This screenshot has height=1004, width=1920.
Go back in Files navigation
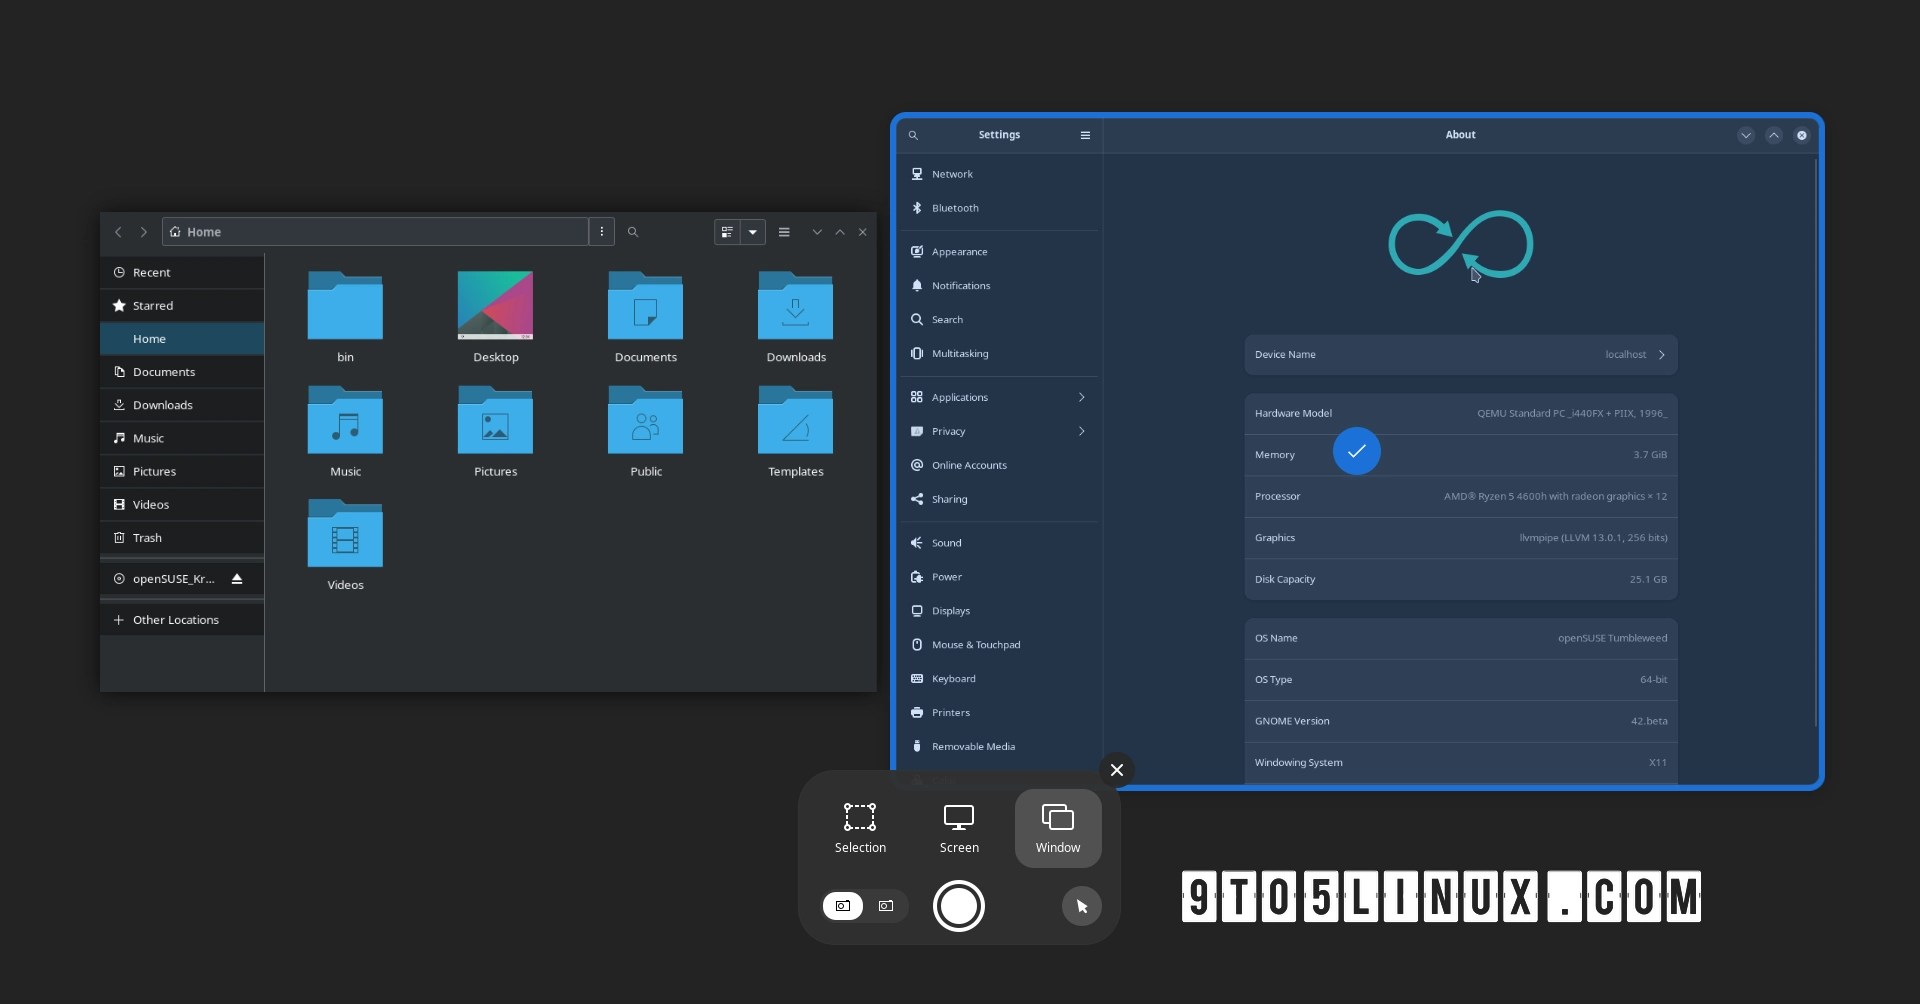click(x=118, y=232)
